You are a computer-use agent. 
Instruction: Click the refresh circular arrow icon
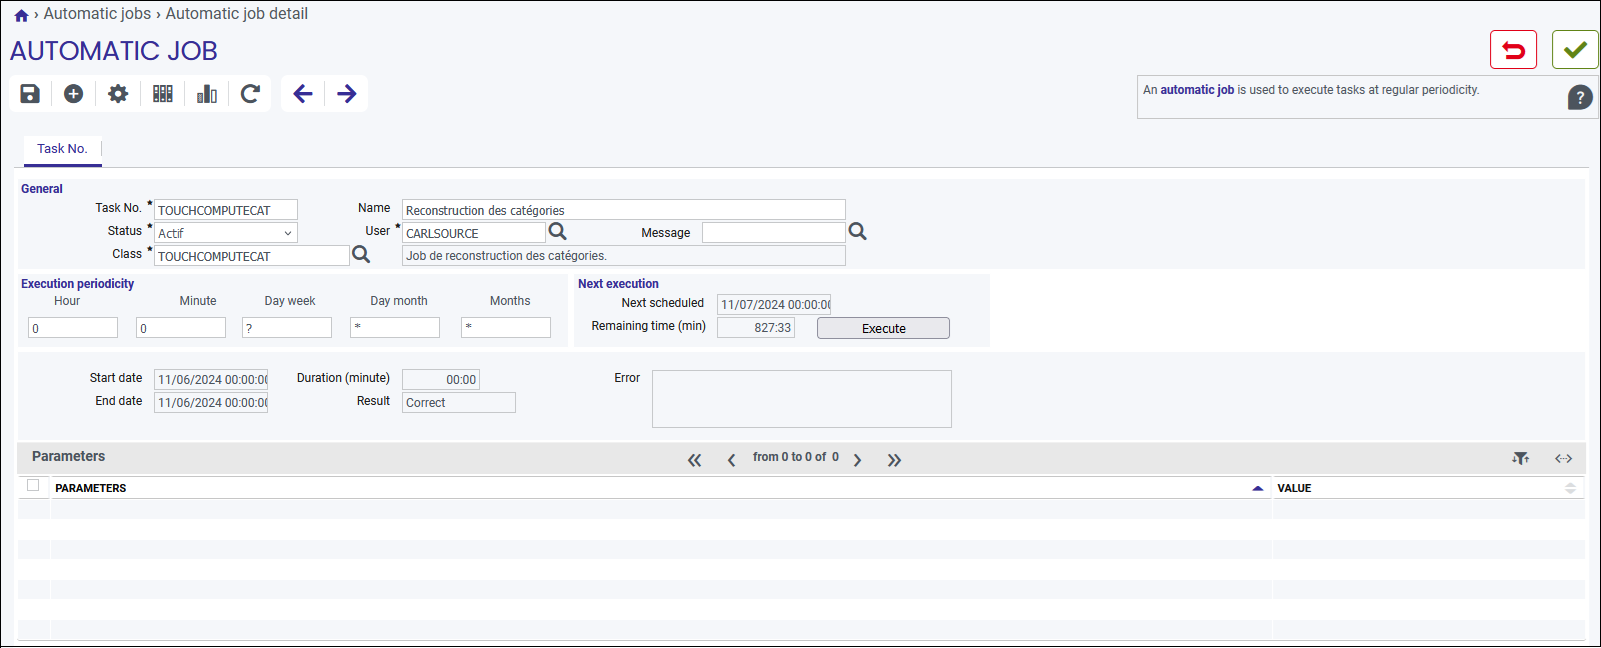point(251,94)
